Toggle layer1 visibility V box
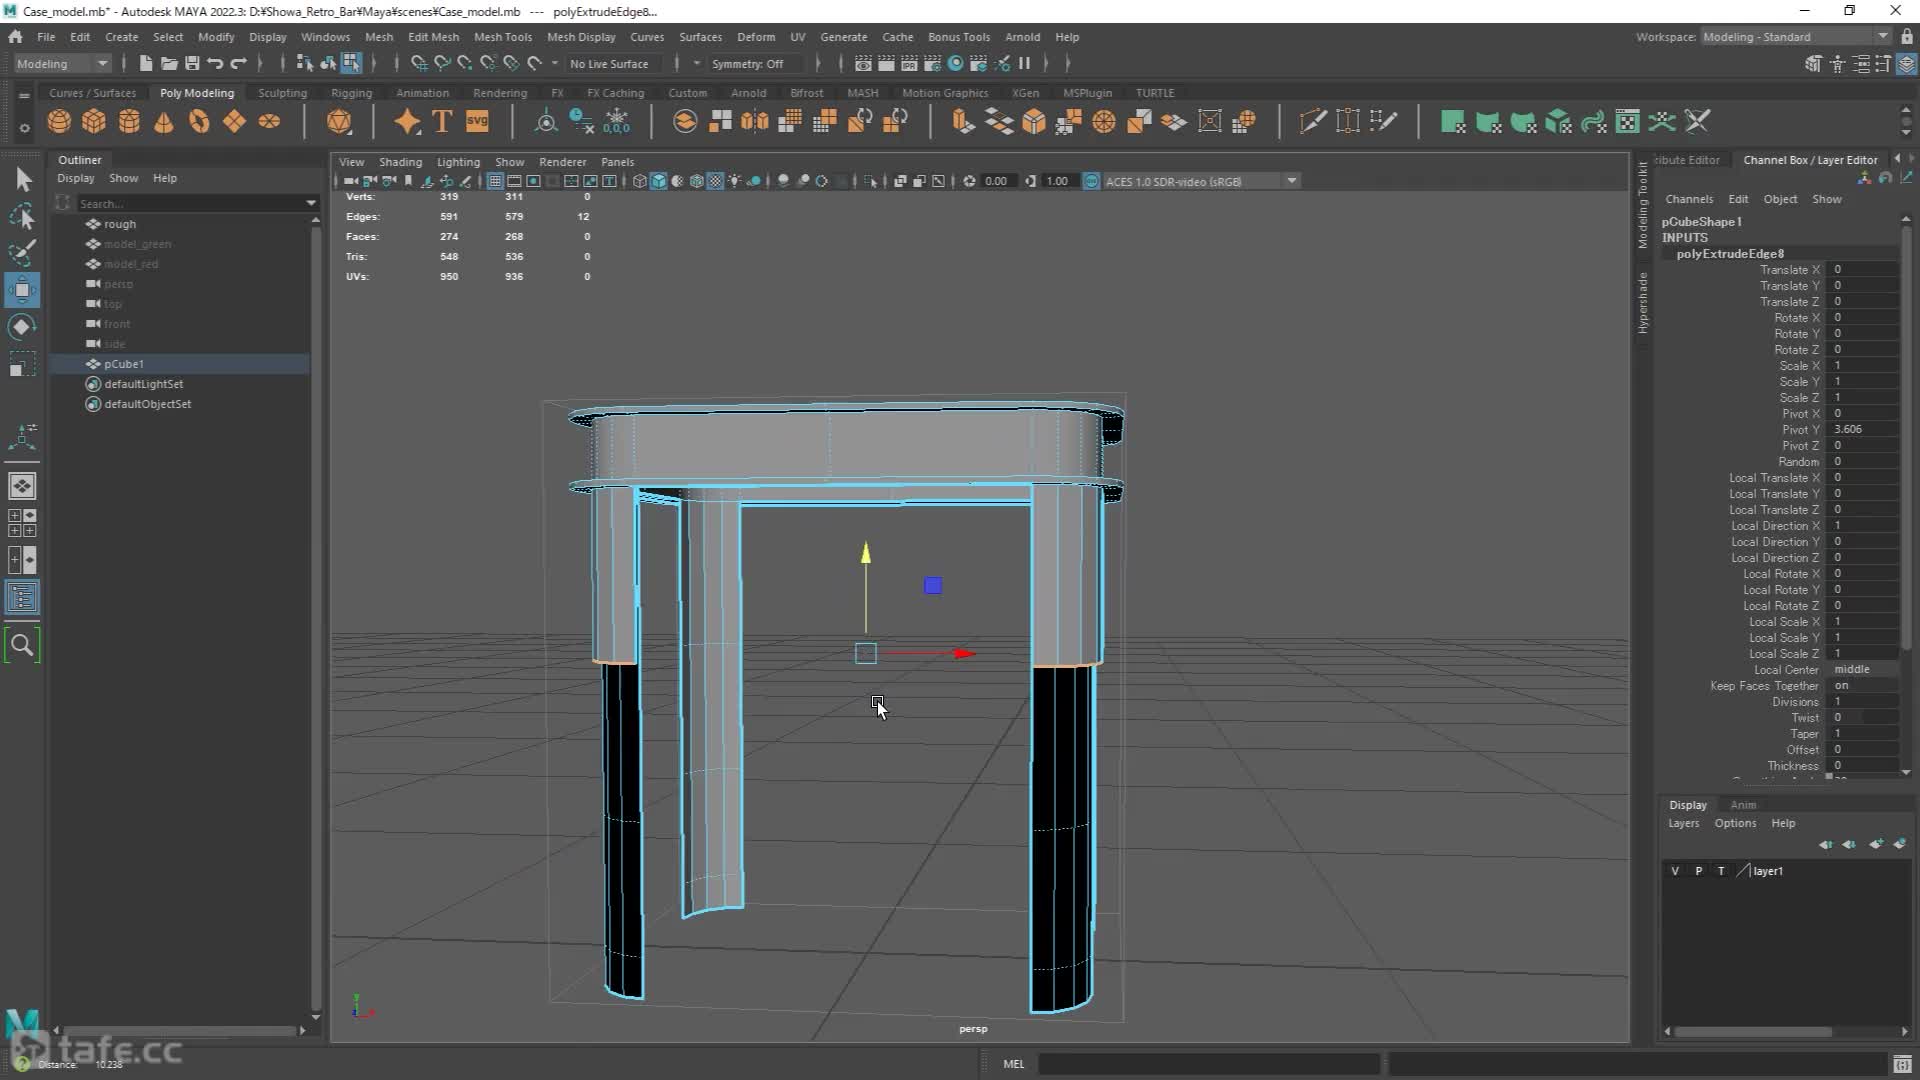The height and width of the screenshot is (1080, 1920). tap(1675, 871)
